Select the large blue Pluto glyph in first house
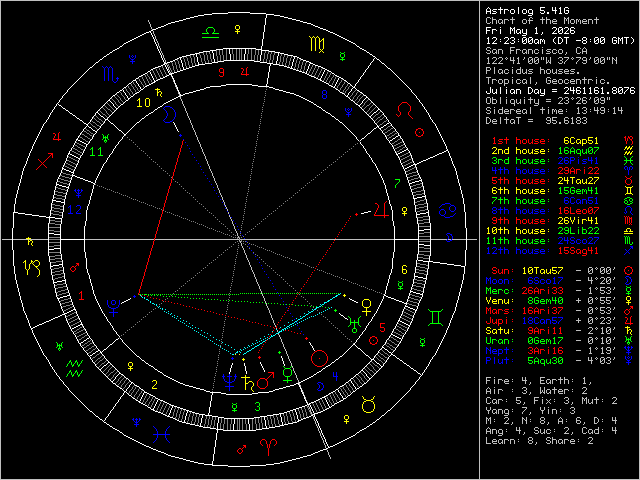Image resolution: width=640 pixels, height=480 pixels. point(113,308)
